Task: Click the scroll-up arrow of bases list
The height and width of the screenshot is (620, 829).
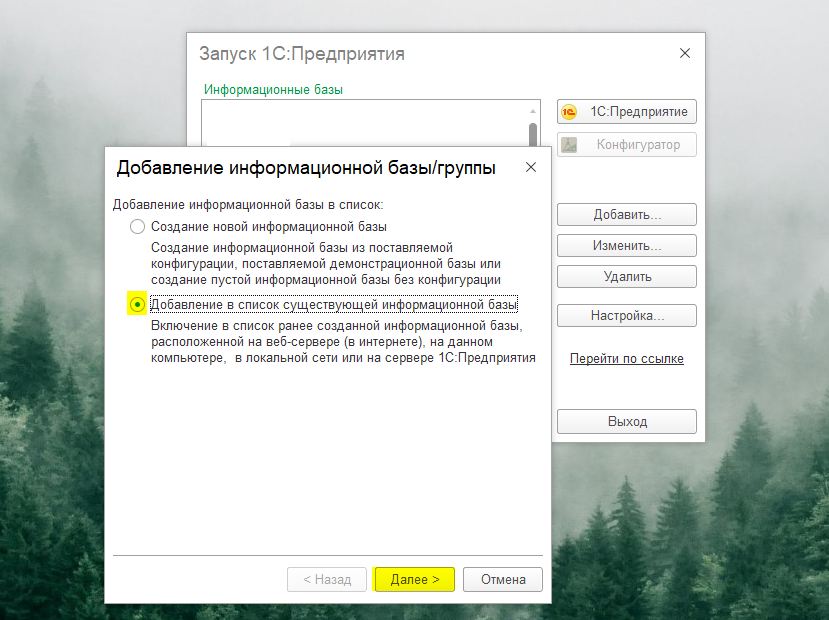Action: pos(533,111)
